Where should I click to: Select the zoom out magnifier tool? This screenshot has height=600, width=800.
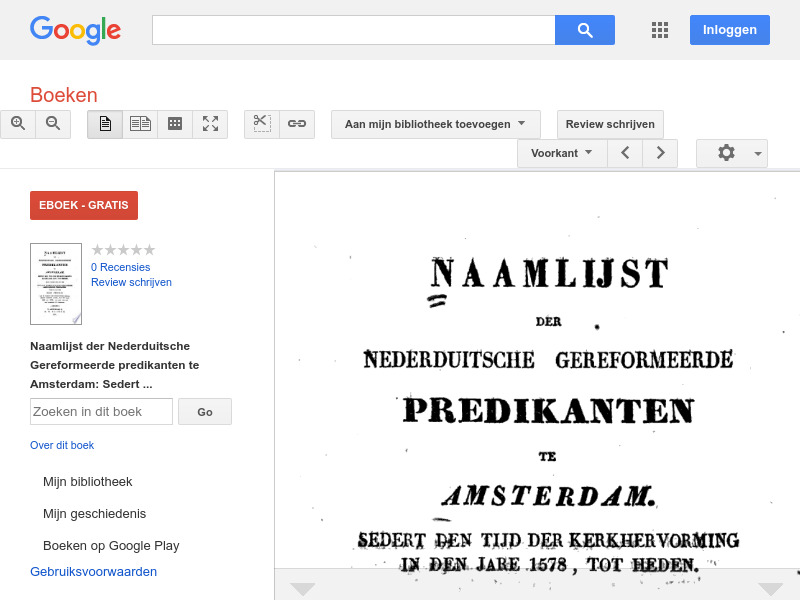[x=53, y=123]
